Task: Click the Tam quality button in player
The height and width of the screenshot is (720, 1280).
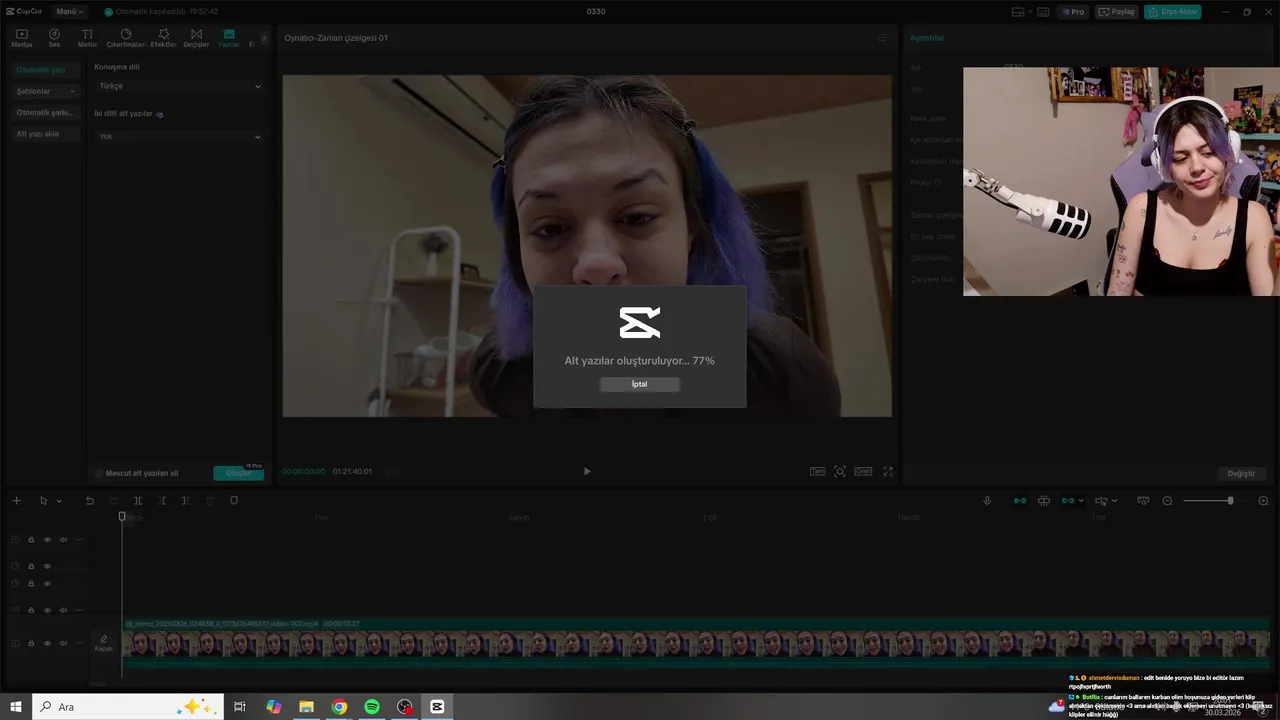Action: coord(817,471)
